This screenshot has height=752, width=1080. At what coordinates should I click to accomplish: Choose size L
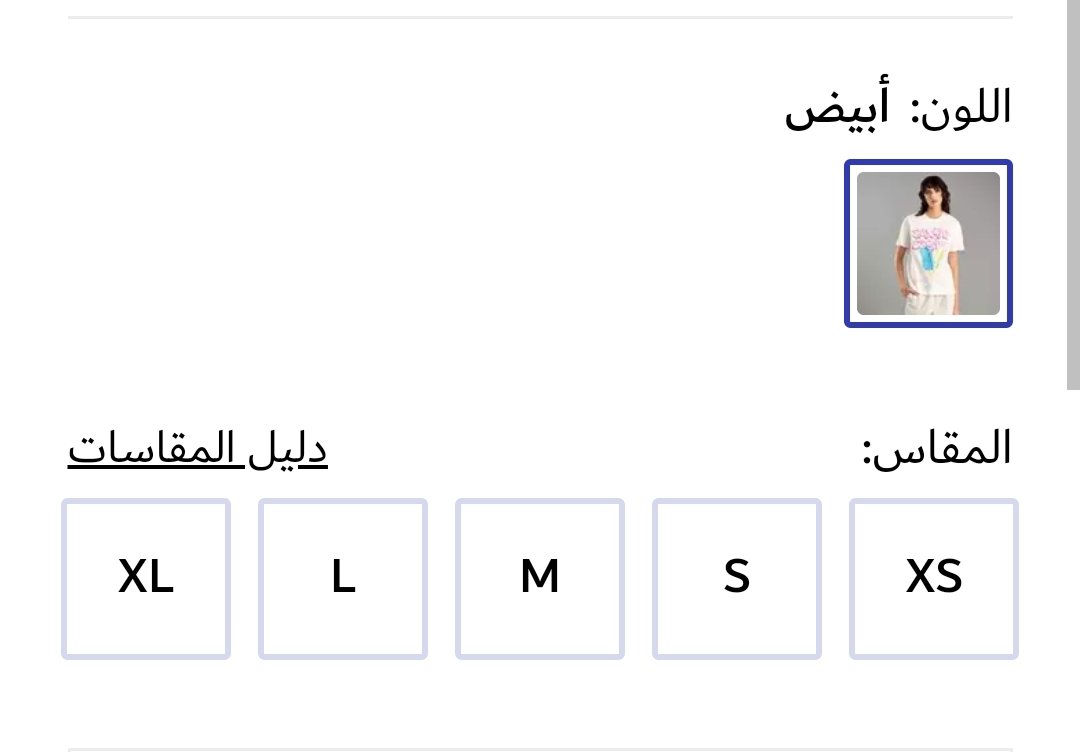coord(343,578)
